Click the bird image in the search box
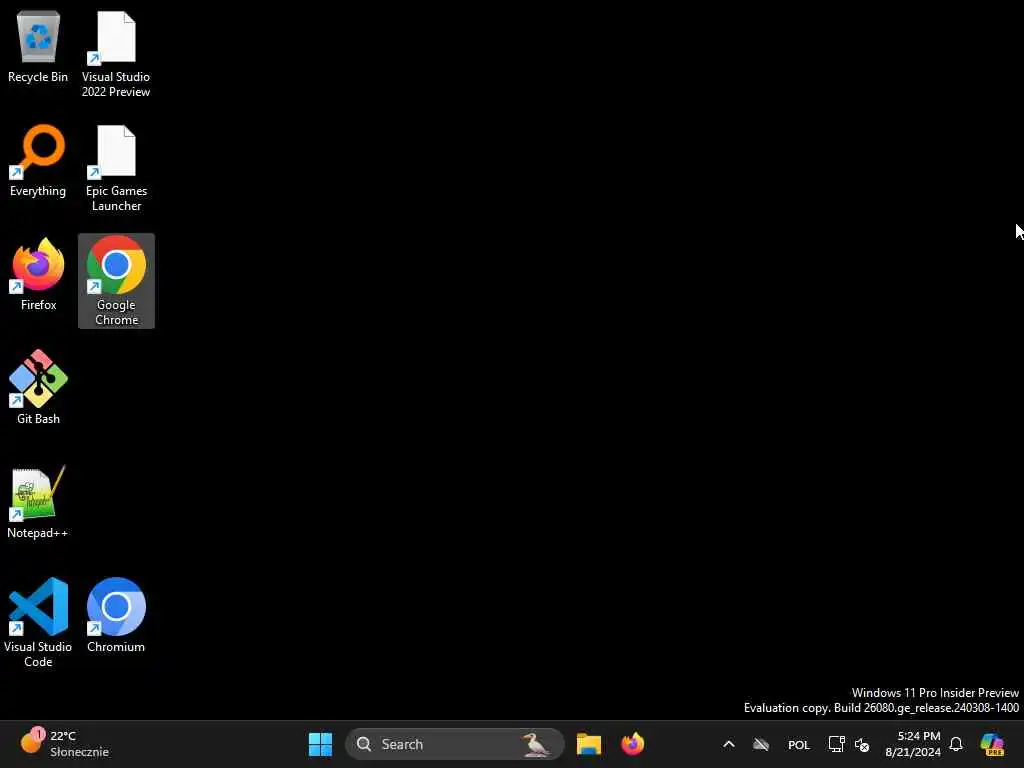The image size is (1024, 768). (536, 744)
